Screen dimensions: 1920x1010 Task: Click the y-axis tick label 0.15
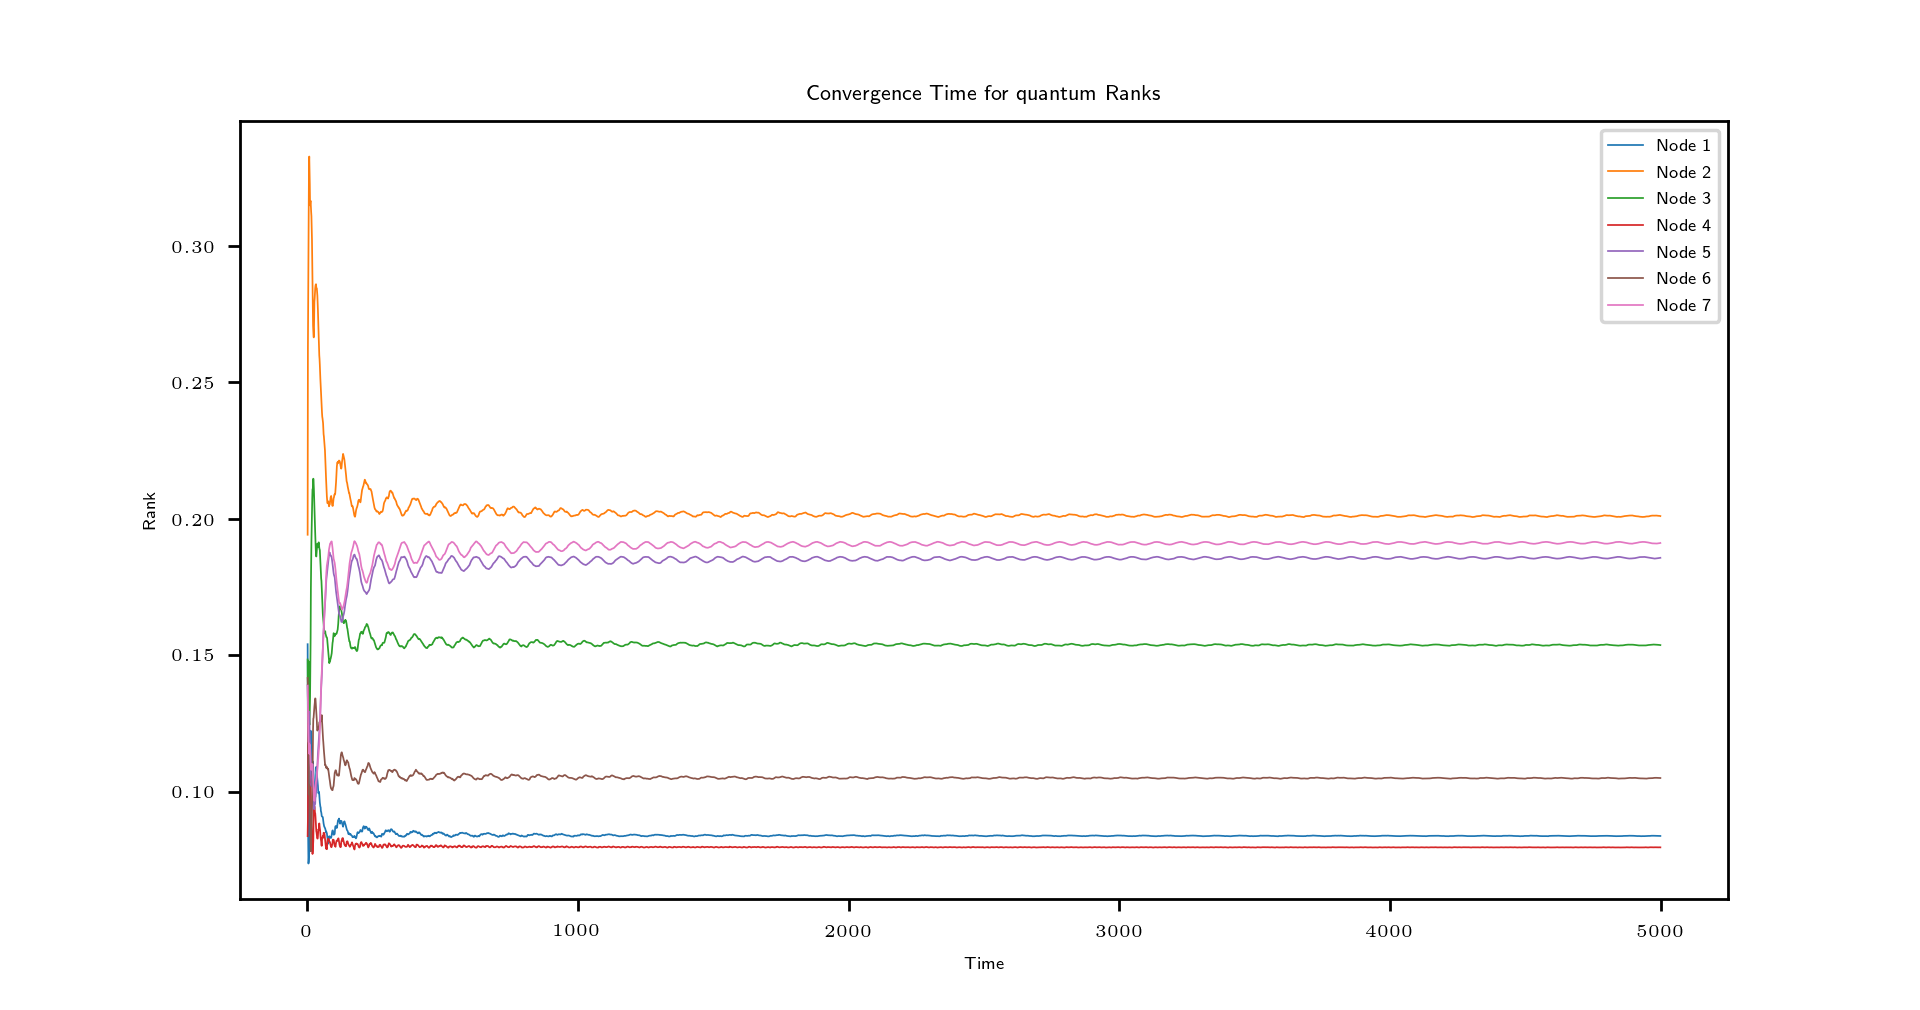click(x=193, y=656)
